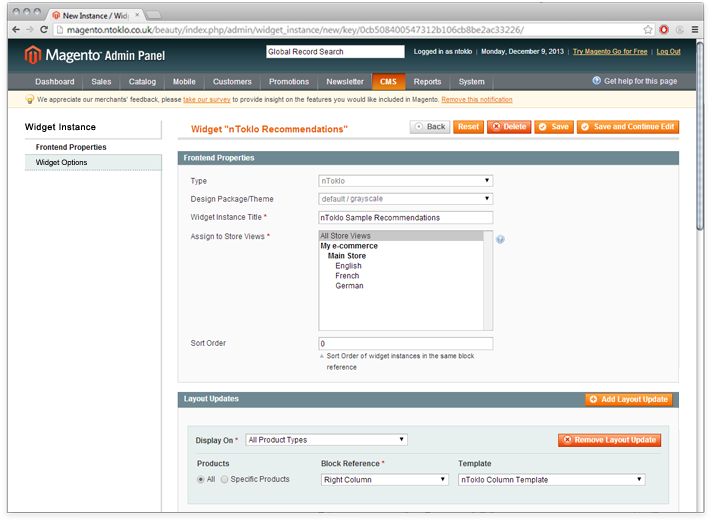Image resolution: width=710 pixels, height=528 pixels.
Task: Reload the page with the refresh icon
Action: 44,30
